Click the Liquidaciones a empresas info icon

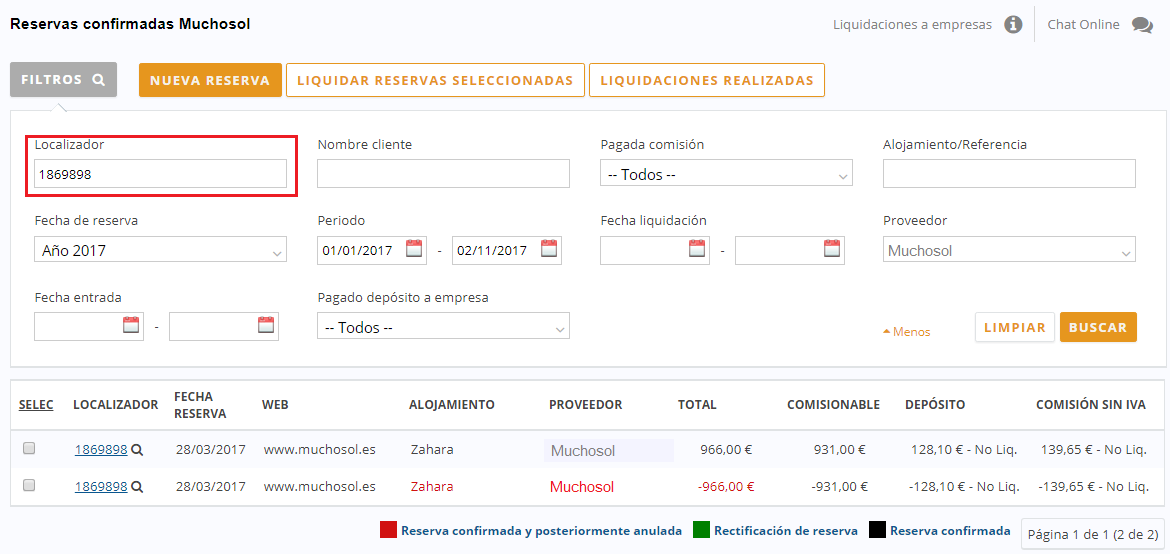[x=1013, y=25]
